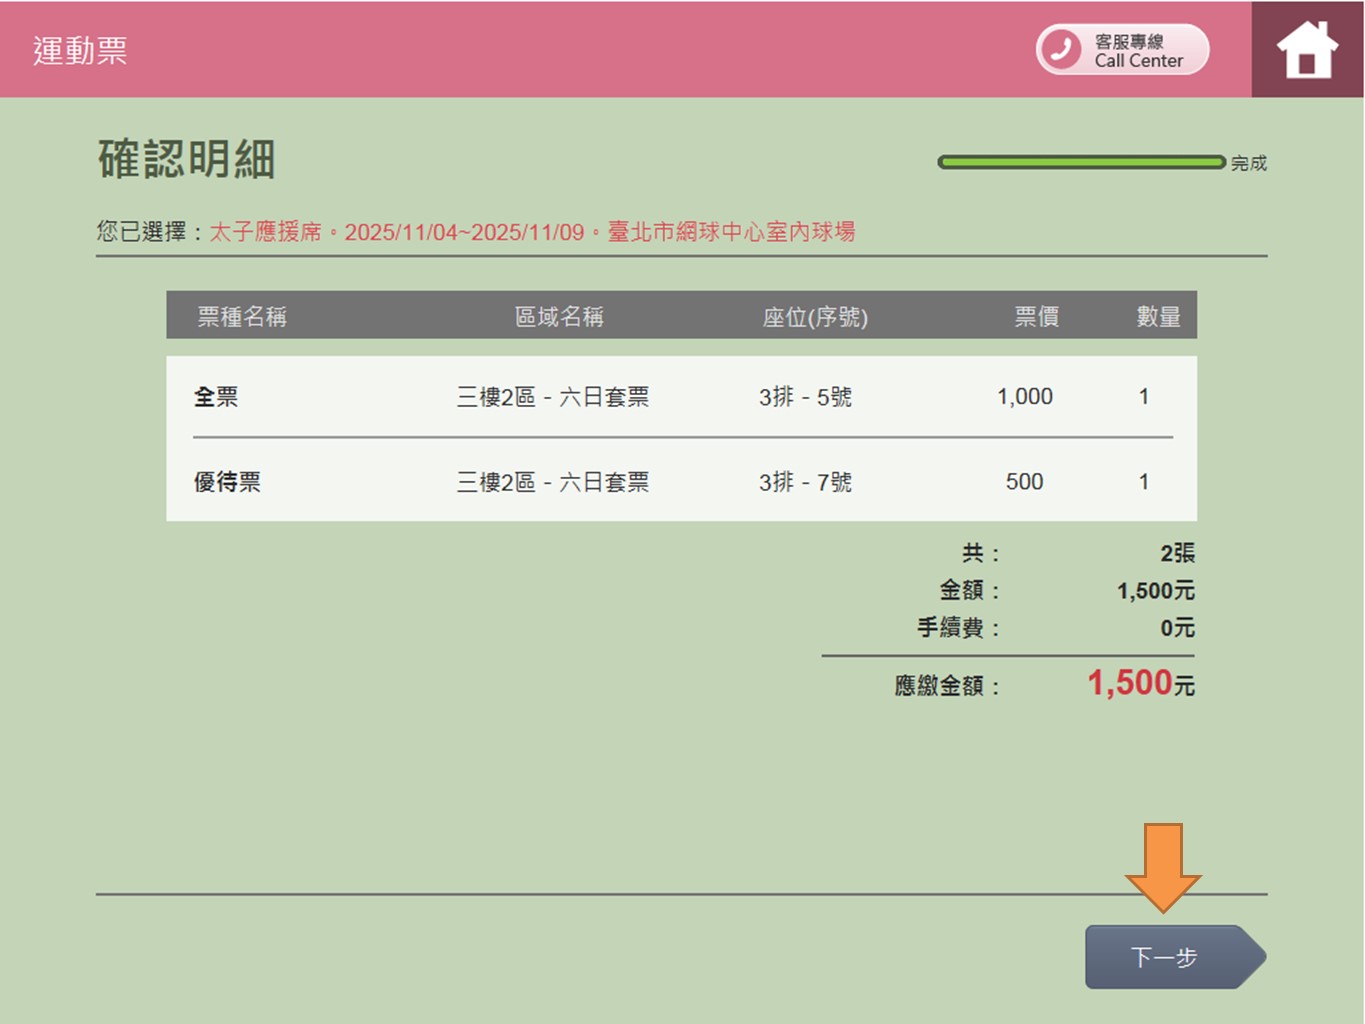Click the 區域名稱 column header
The width and height of the screenshot is (1365, 1024).
tap(559, 317)
